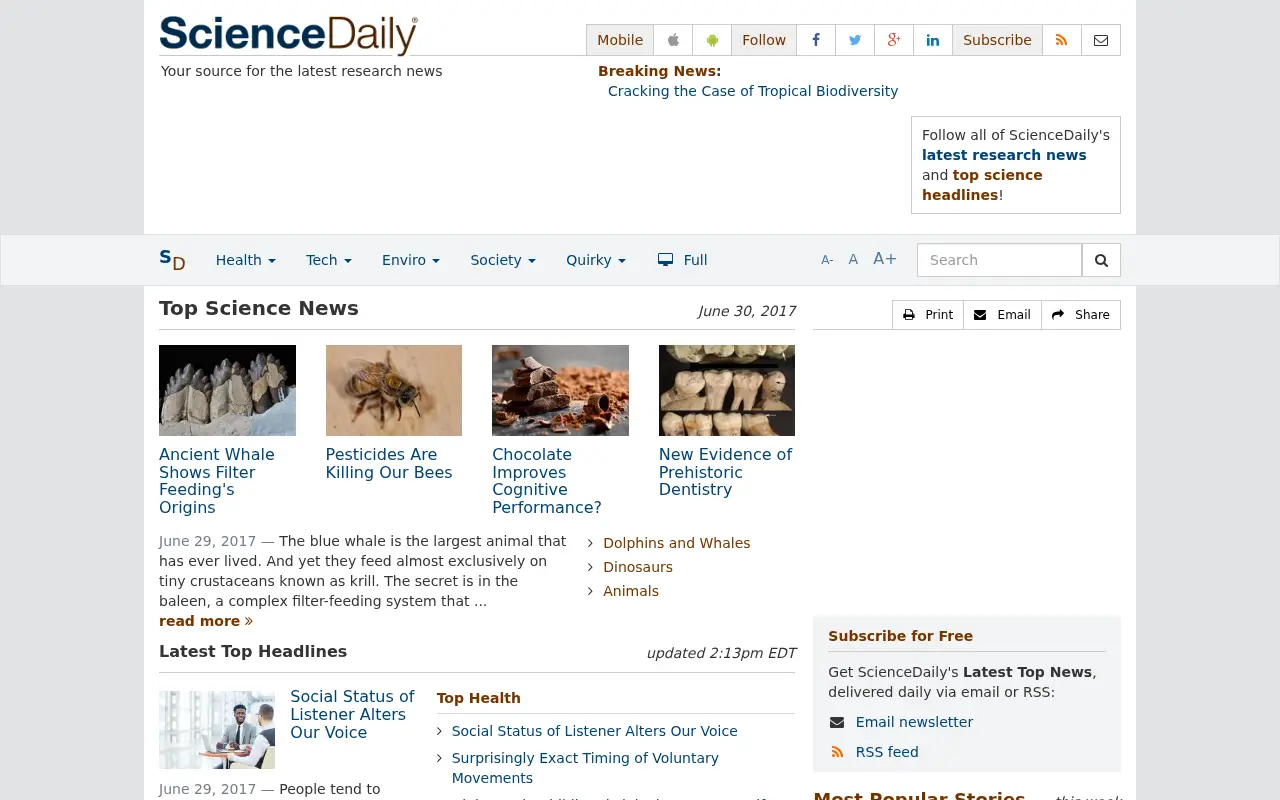Switch to Full site view
This screenshot has height=800, width=1280.
(682, 260)
